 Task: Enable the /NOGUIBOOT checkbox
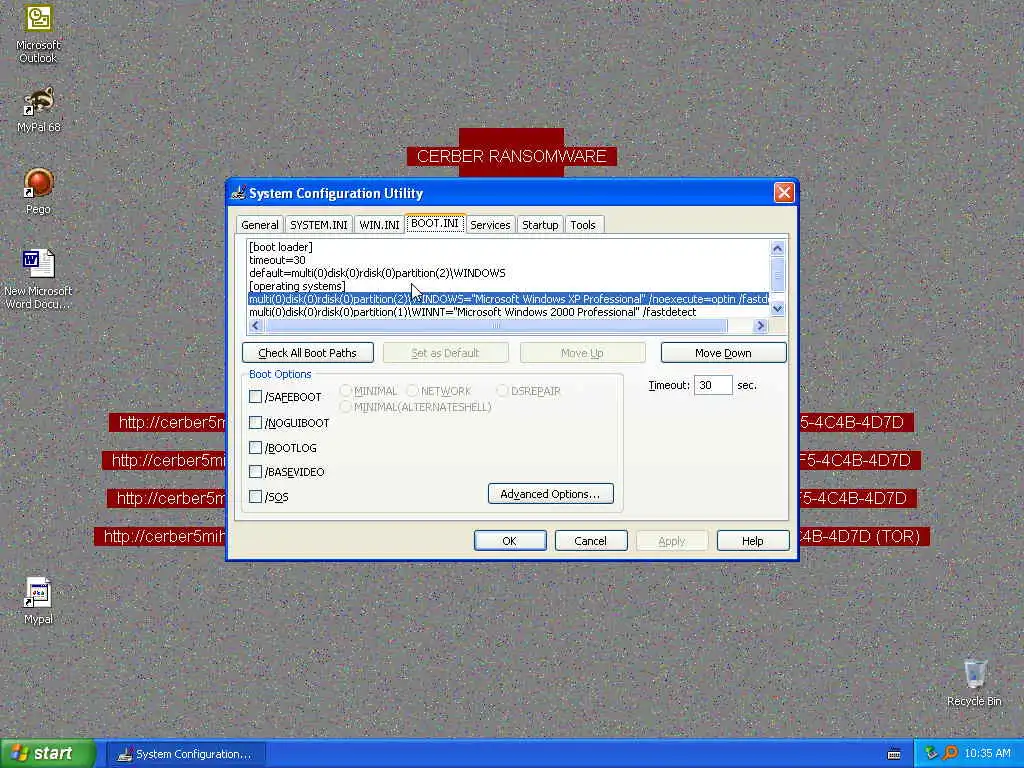tap(255, 423)
